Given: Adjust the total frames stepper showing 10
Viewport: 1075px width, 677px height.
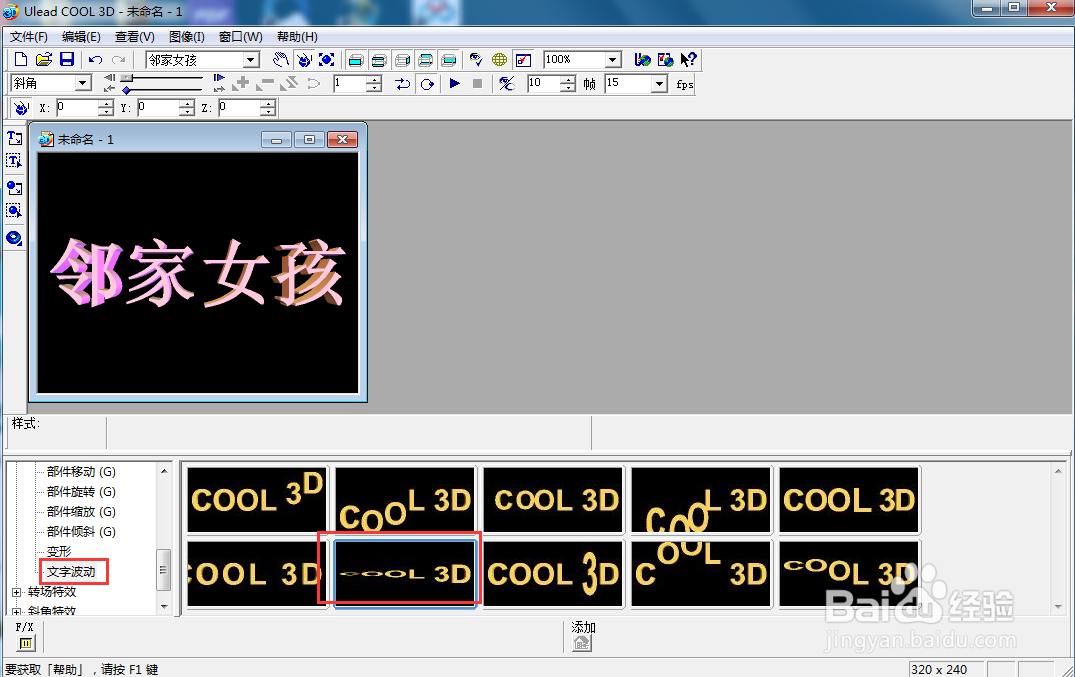Looking at the screenshot, I should pyautogui.click(x=568, y=84).
